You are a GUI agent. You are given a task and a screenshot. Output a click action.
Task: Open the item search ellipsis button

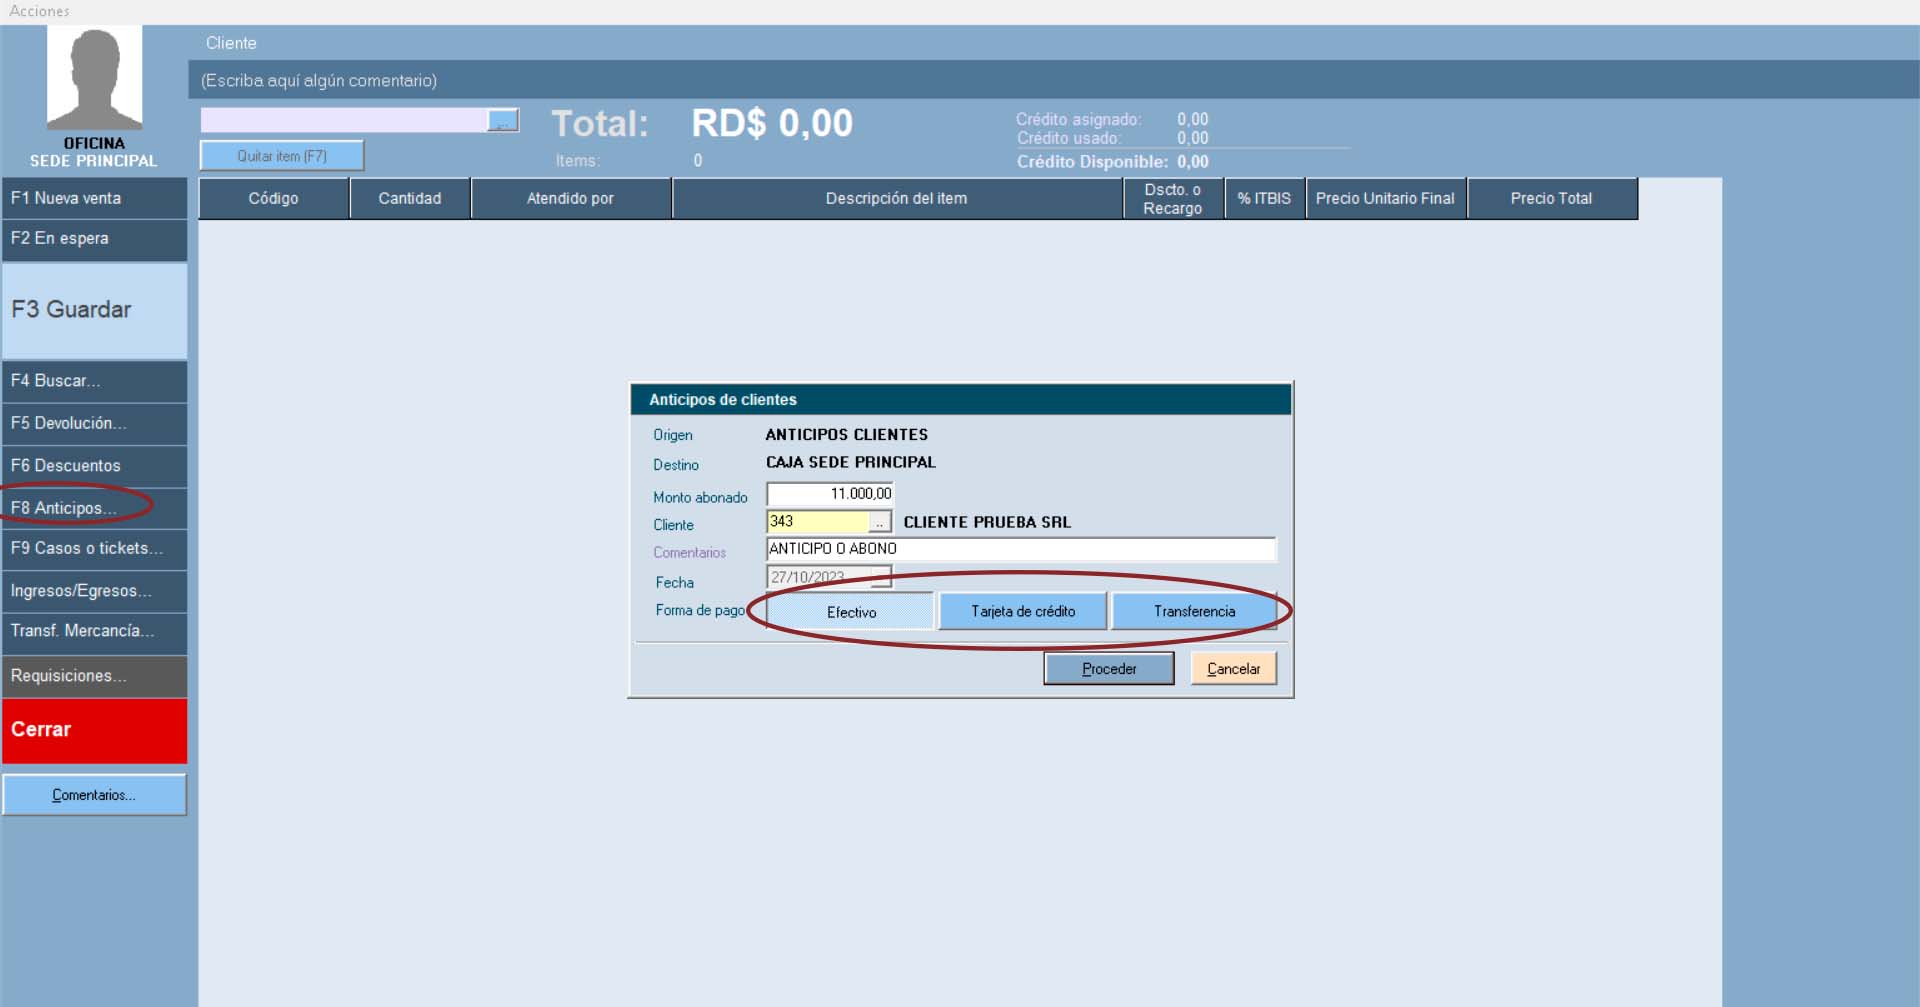503,121
